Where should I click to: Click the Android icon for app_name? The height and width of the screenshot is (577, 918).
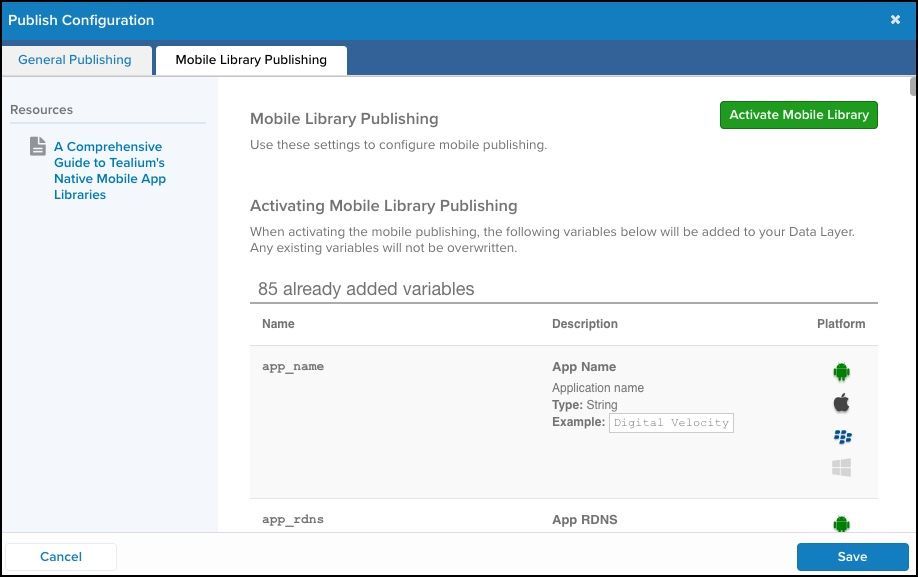tap(841, 372)
